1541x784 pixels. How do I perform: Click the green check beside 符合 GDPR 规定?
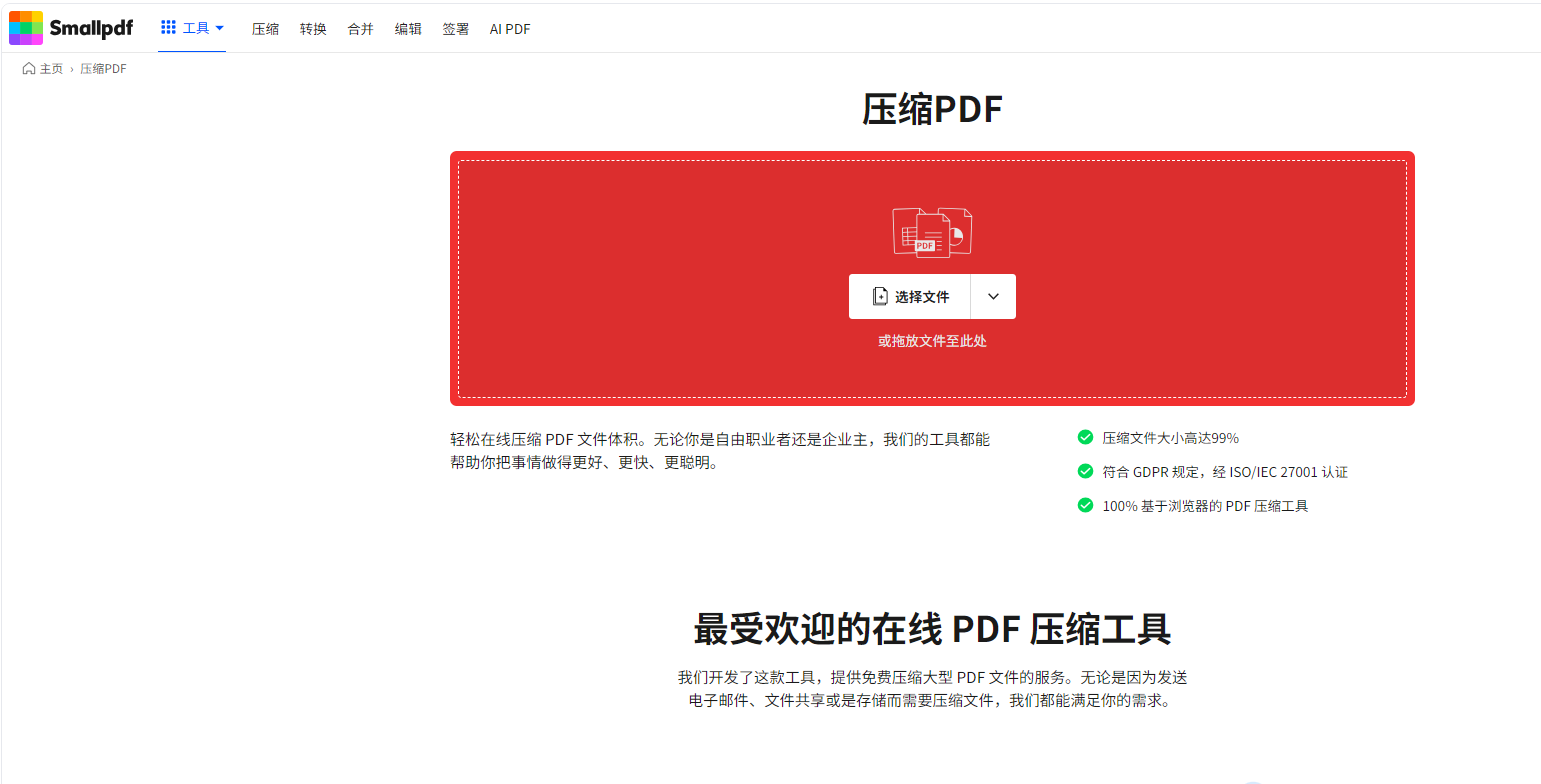1085,471
